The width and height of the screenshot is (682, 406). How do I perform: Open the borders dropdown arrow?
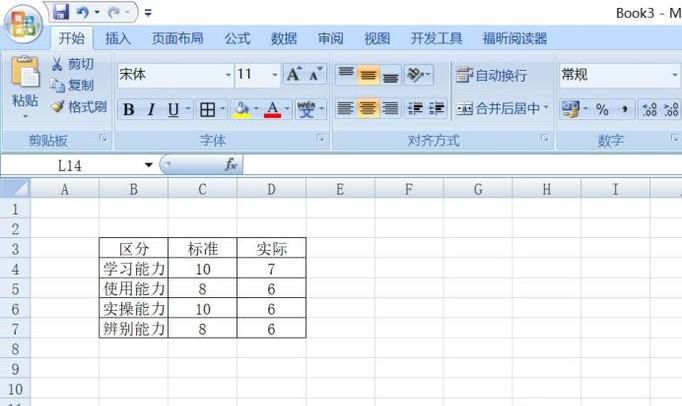222,109
